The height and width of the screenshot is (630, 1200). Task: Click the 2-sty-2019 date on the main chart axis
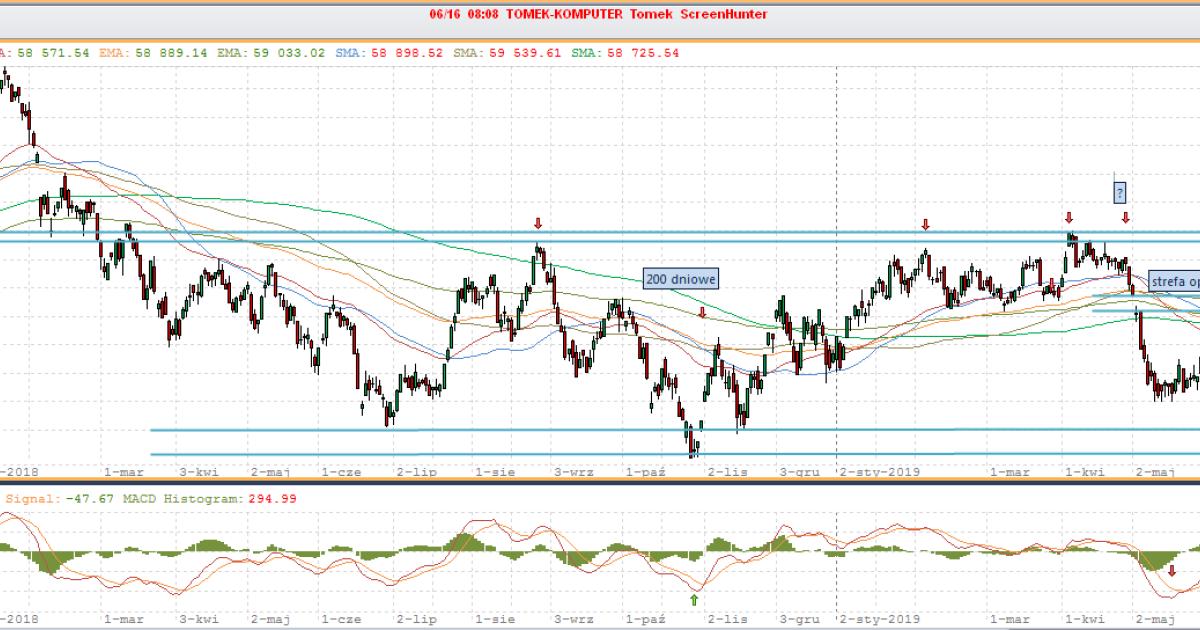point(879,470)
